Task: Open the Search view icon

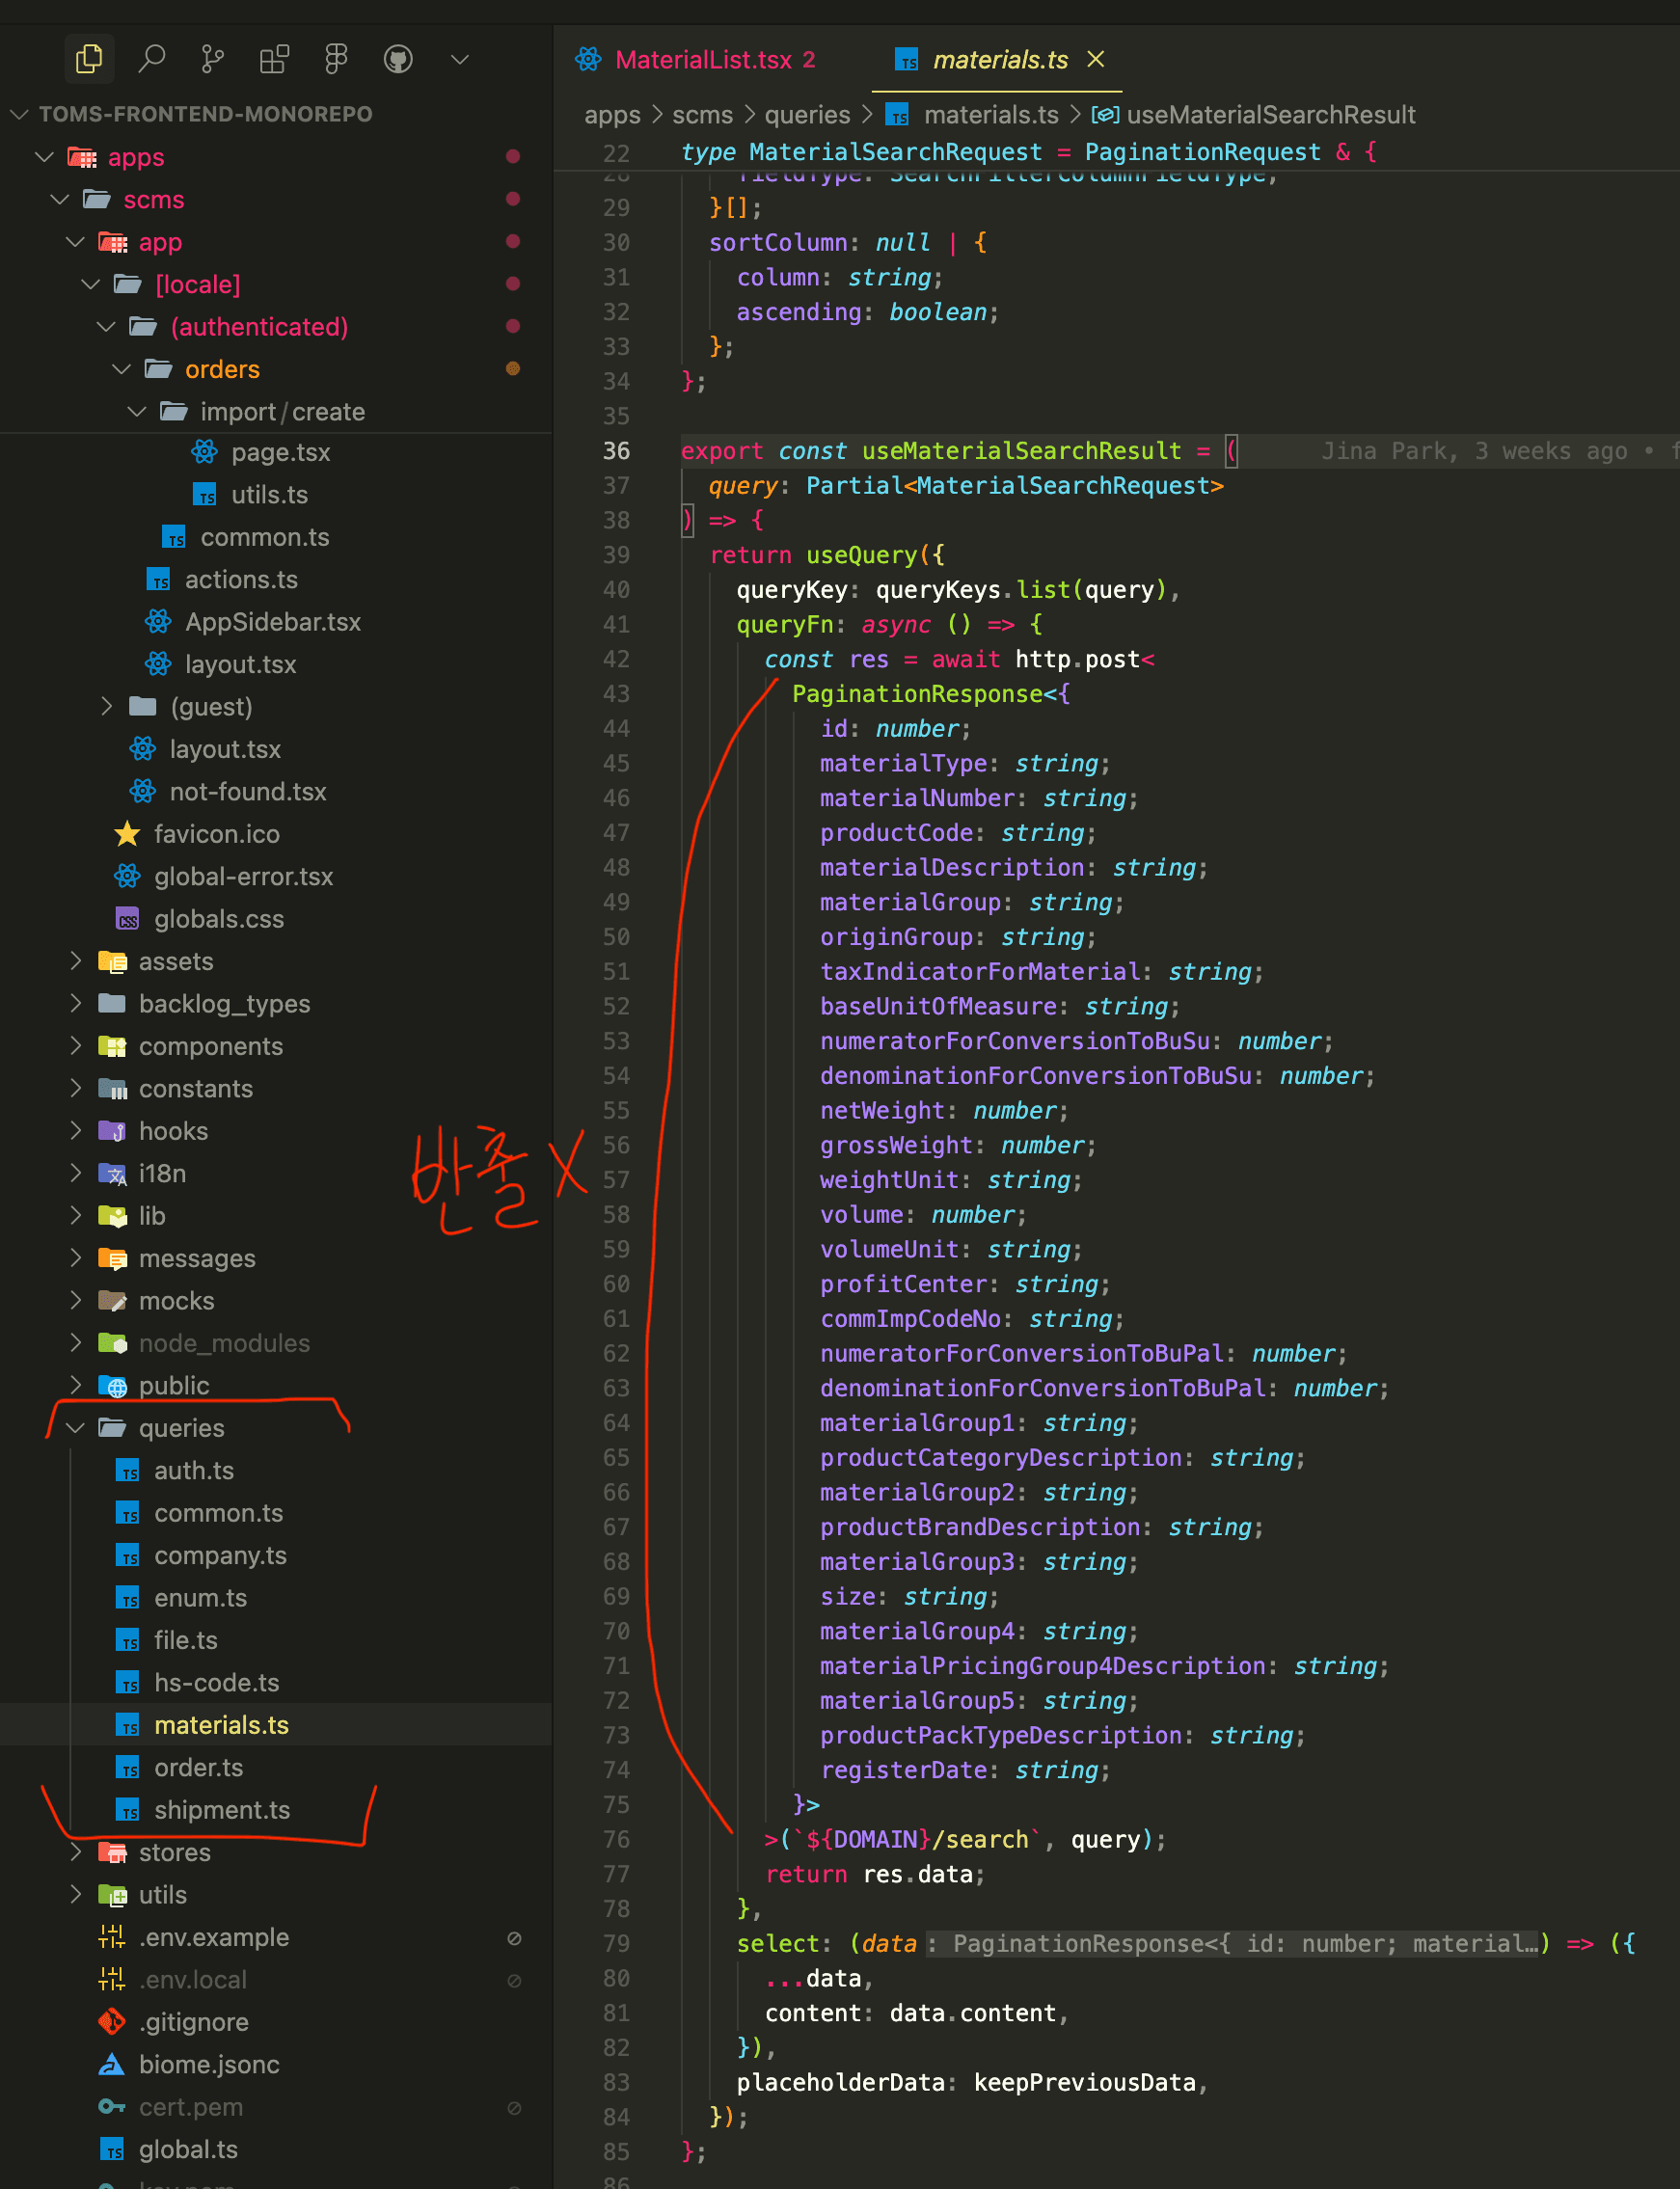Action: (x=152, y=59)
